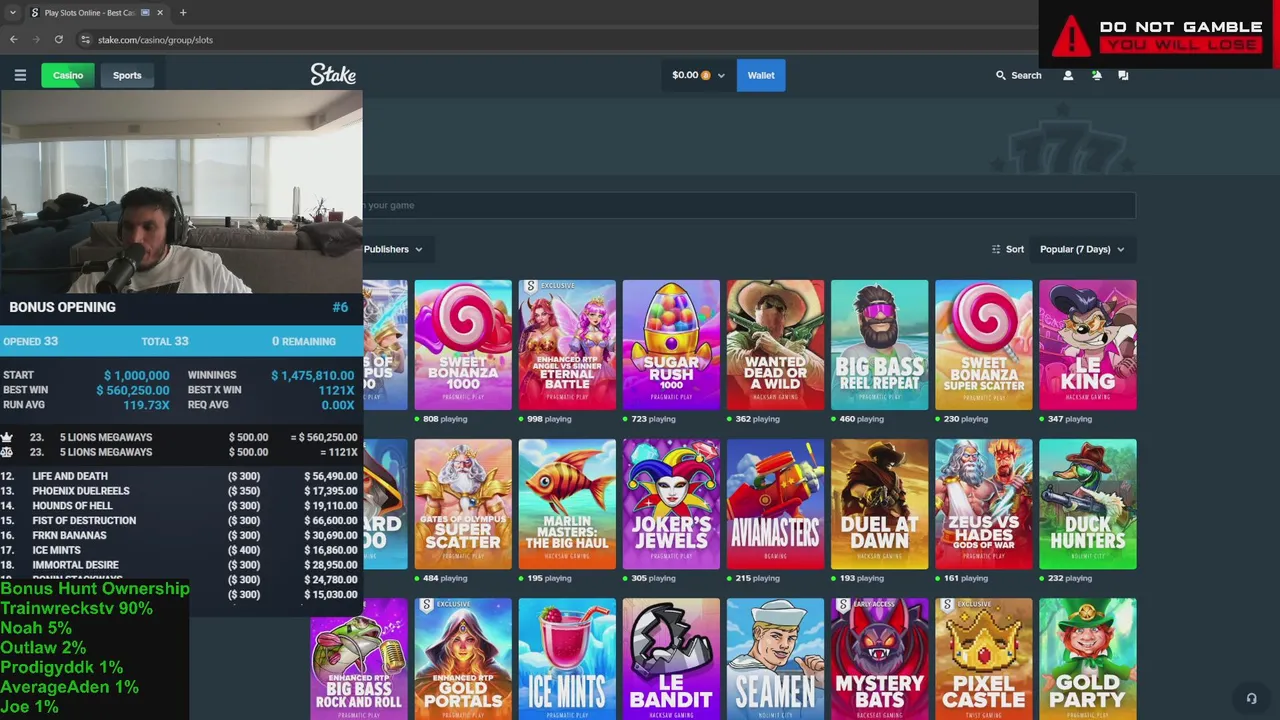
Task: Open Gold Party game
Action: point(1087,659)
